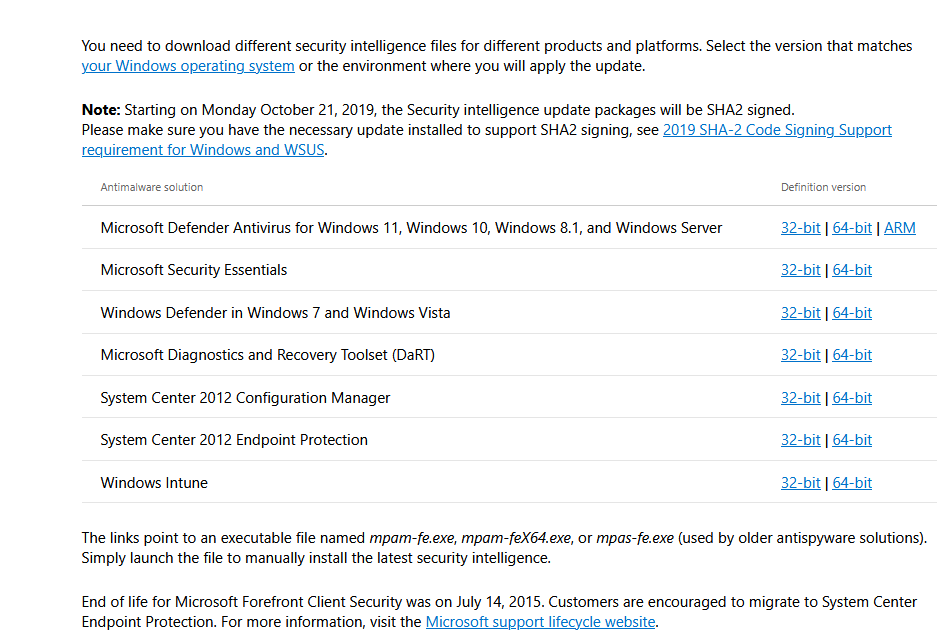Click the italic 'mpas-fe.exe' file name

click(635, 538)
